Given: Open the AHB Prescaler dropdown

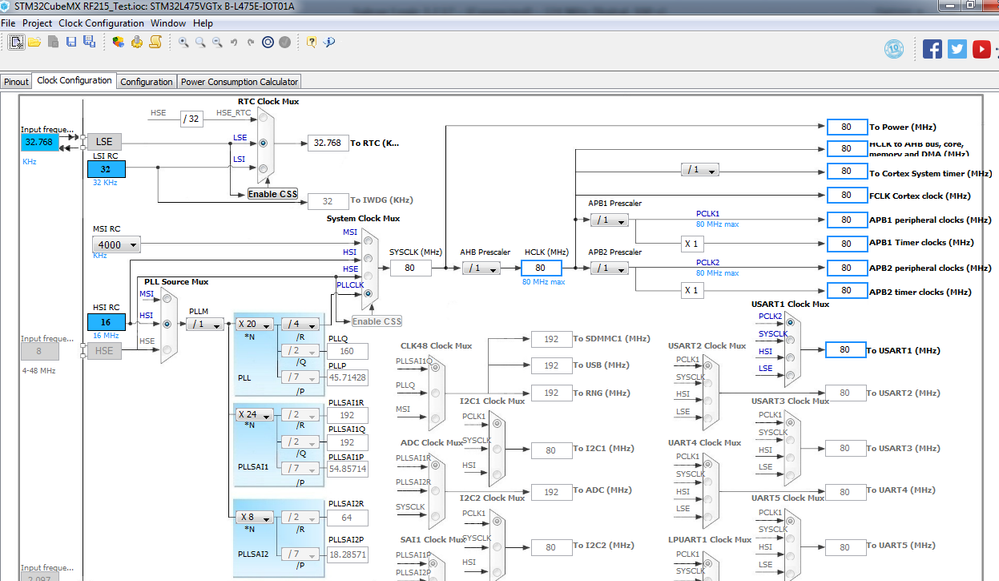Looking at the screenshot, I should [481, 268].
